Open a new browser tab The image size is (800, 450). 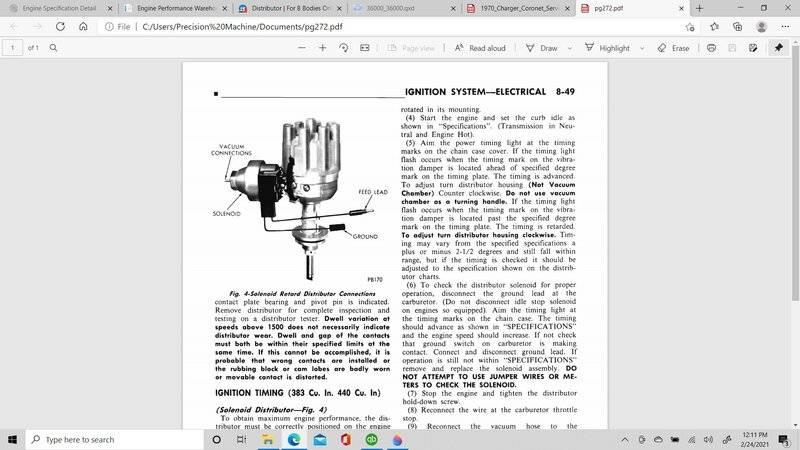[x=699, y=8]
